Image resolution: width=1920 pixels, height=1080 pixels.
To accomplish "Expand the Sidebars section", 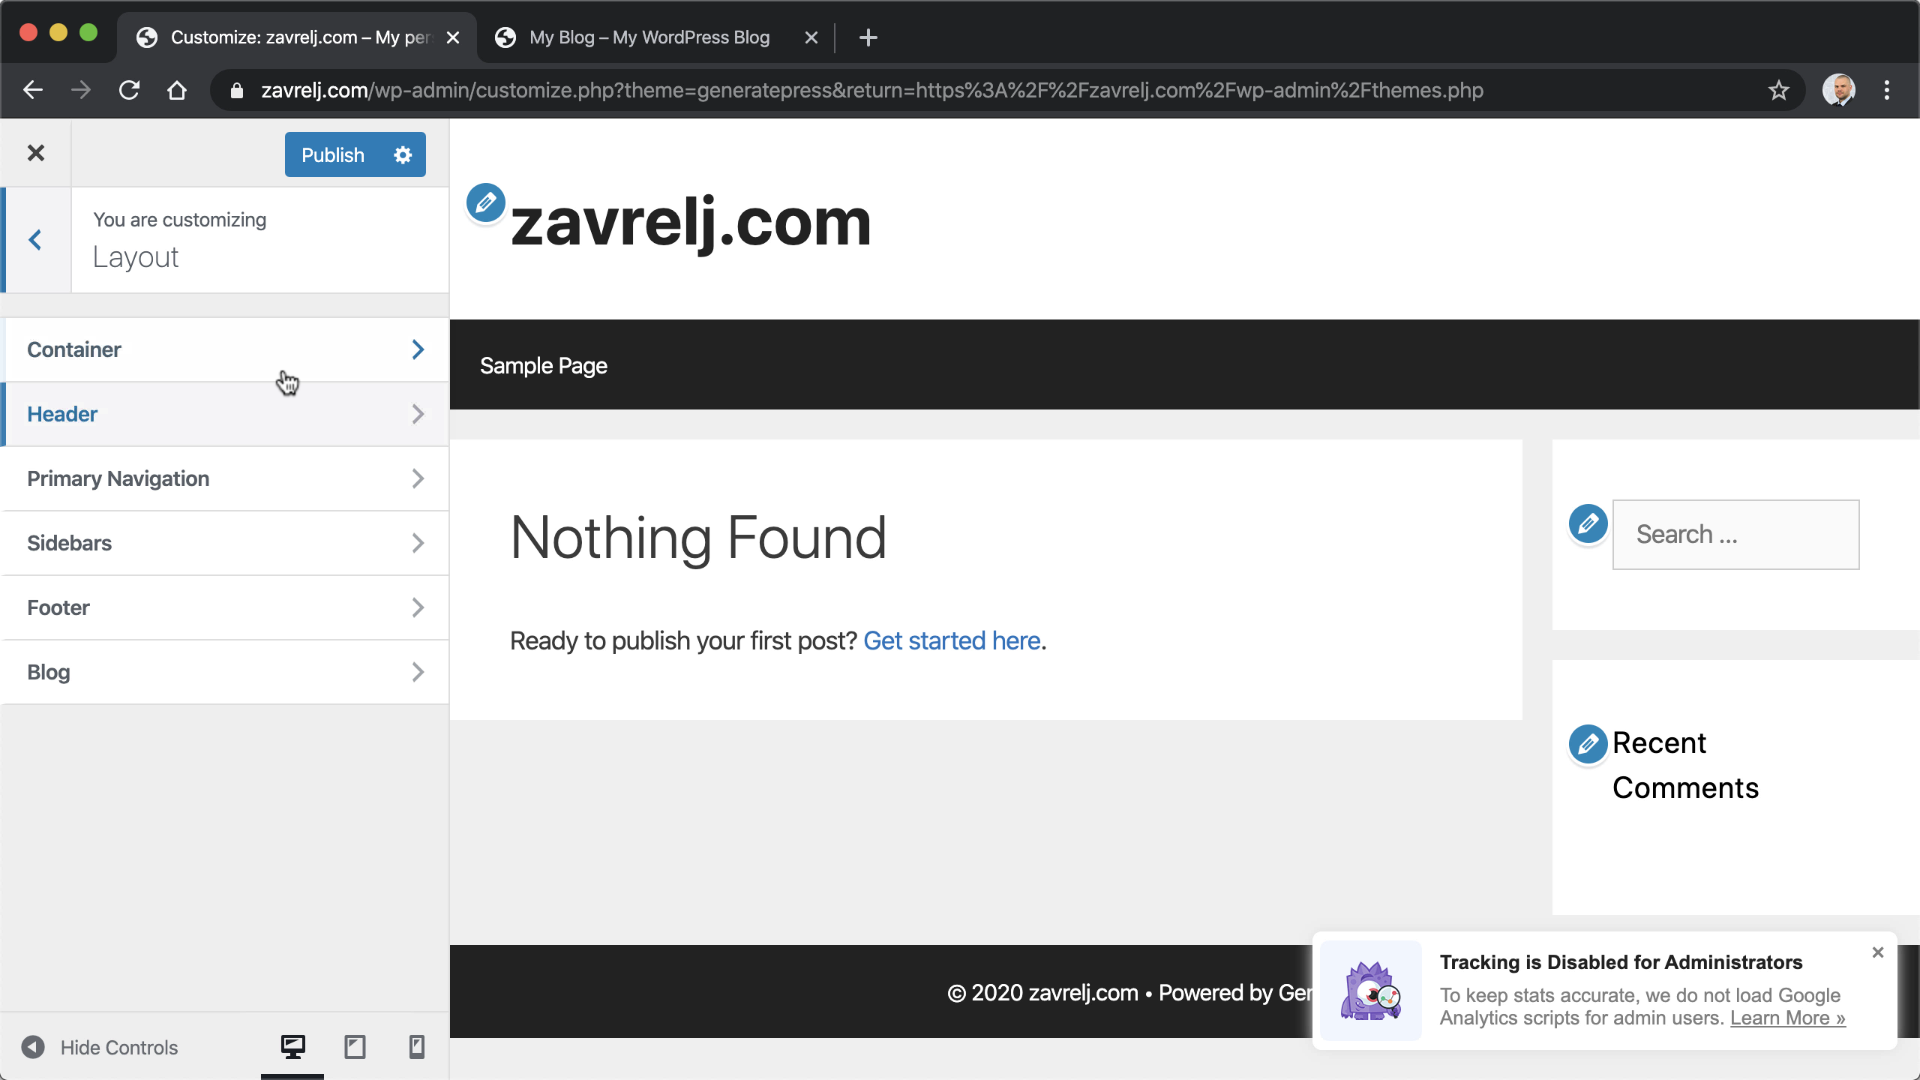I will [x=225, y=543].
